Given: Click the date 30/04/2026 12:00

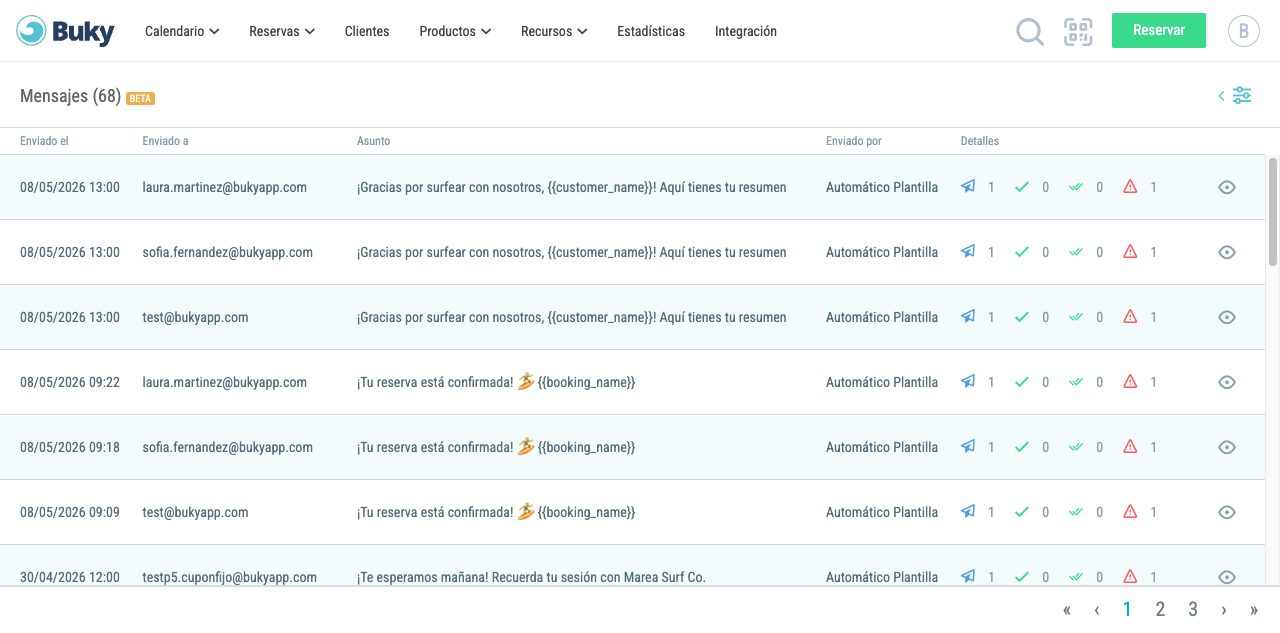Looking at the screenshot, I should pos(70,577).
